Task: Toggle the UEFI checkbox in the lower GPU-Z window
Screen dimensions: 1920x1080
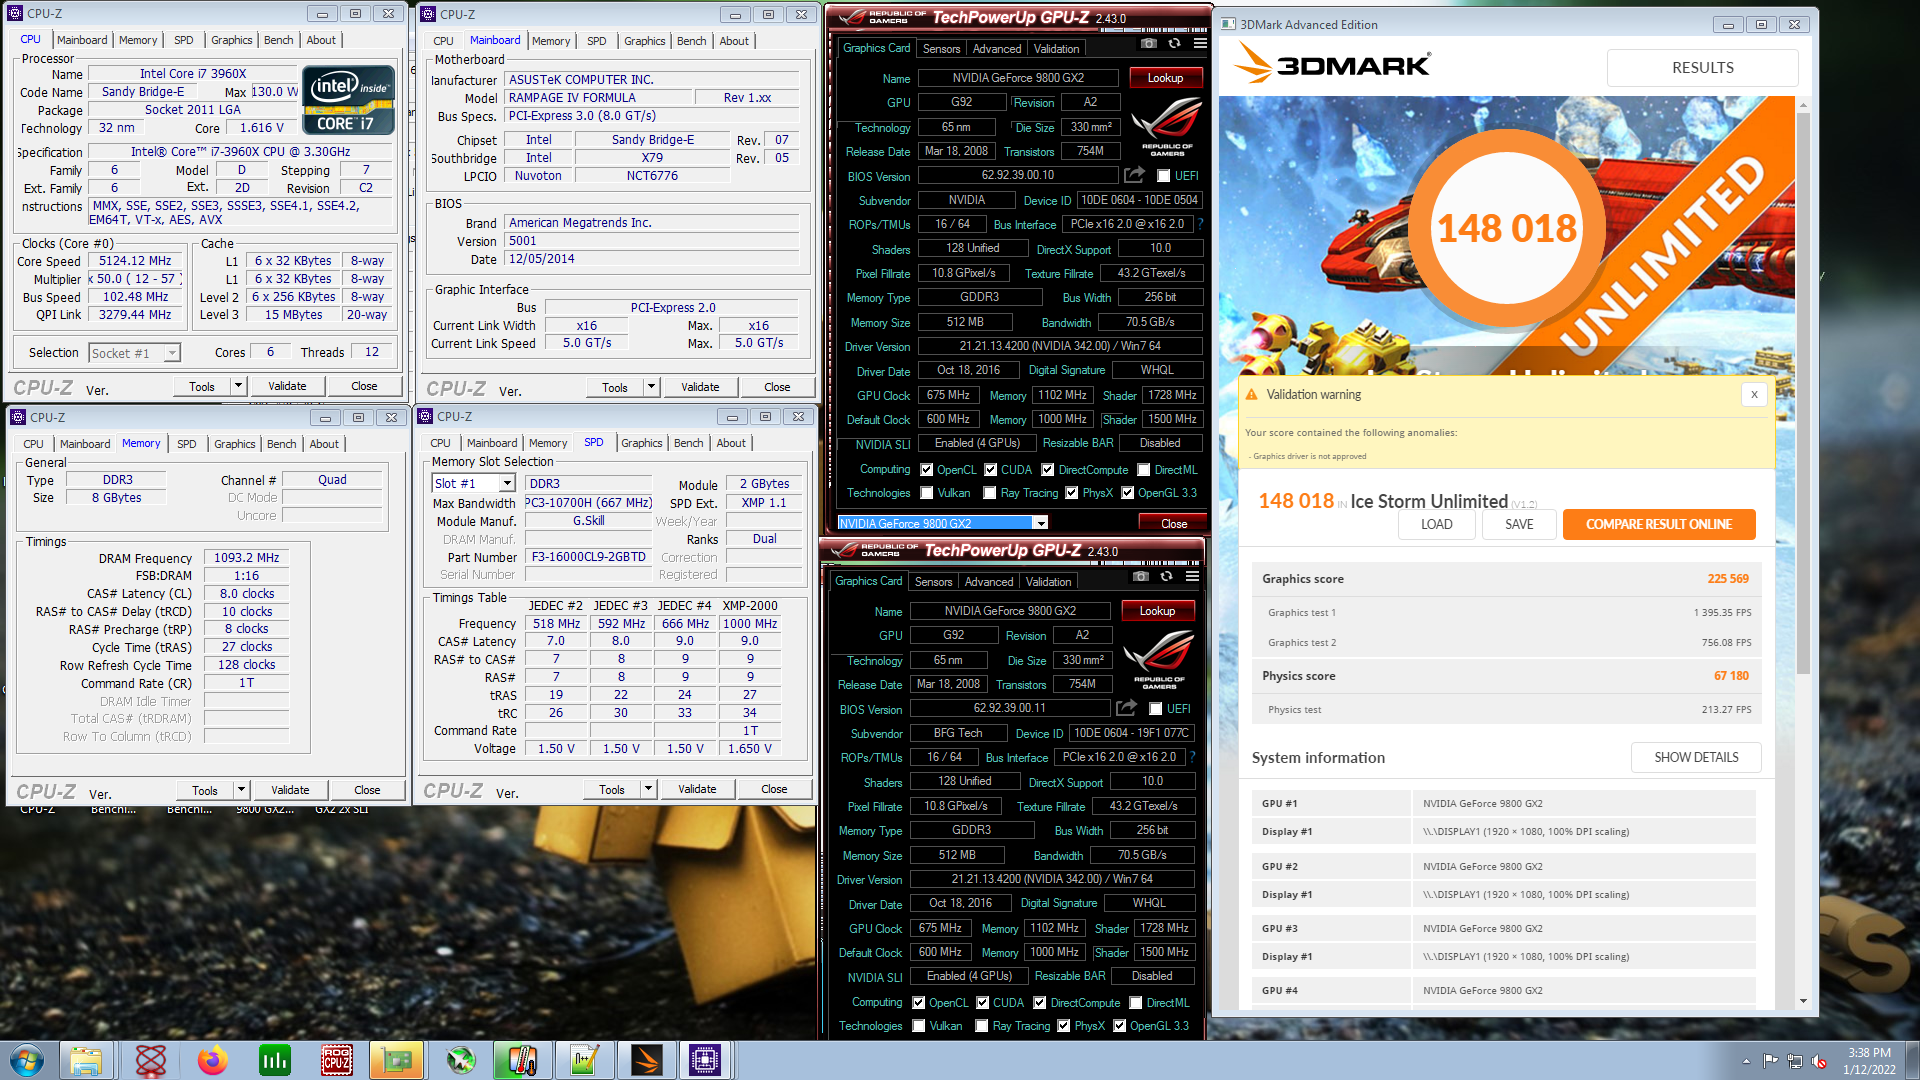Action: point(1155,709)
